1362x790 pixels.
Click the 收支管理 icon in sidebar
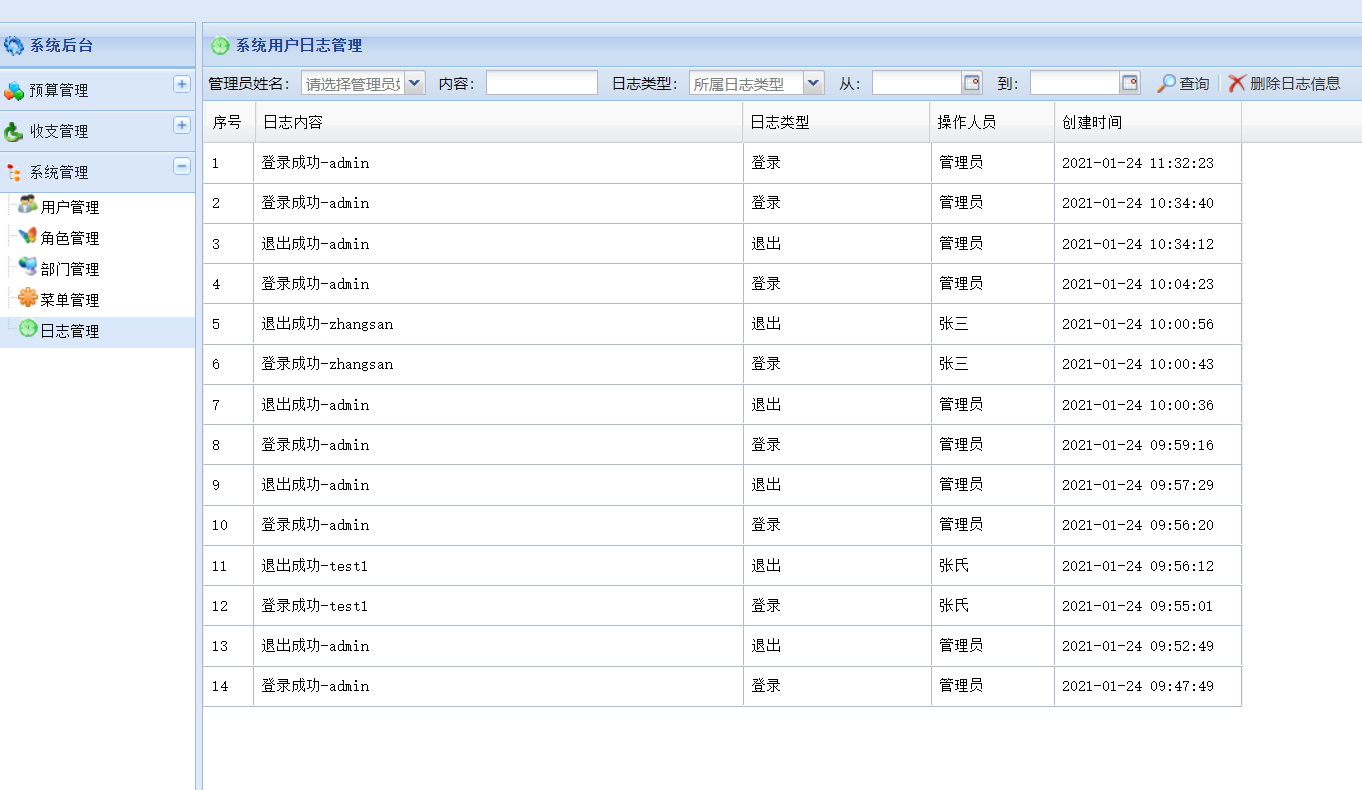(x=14, y=131)
